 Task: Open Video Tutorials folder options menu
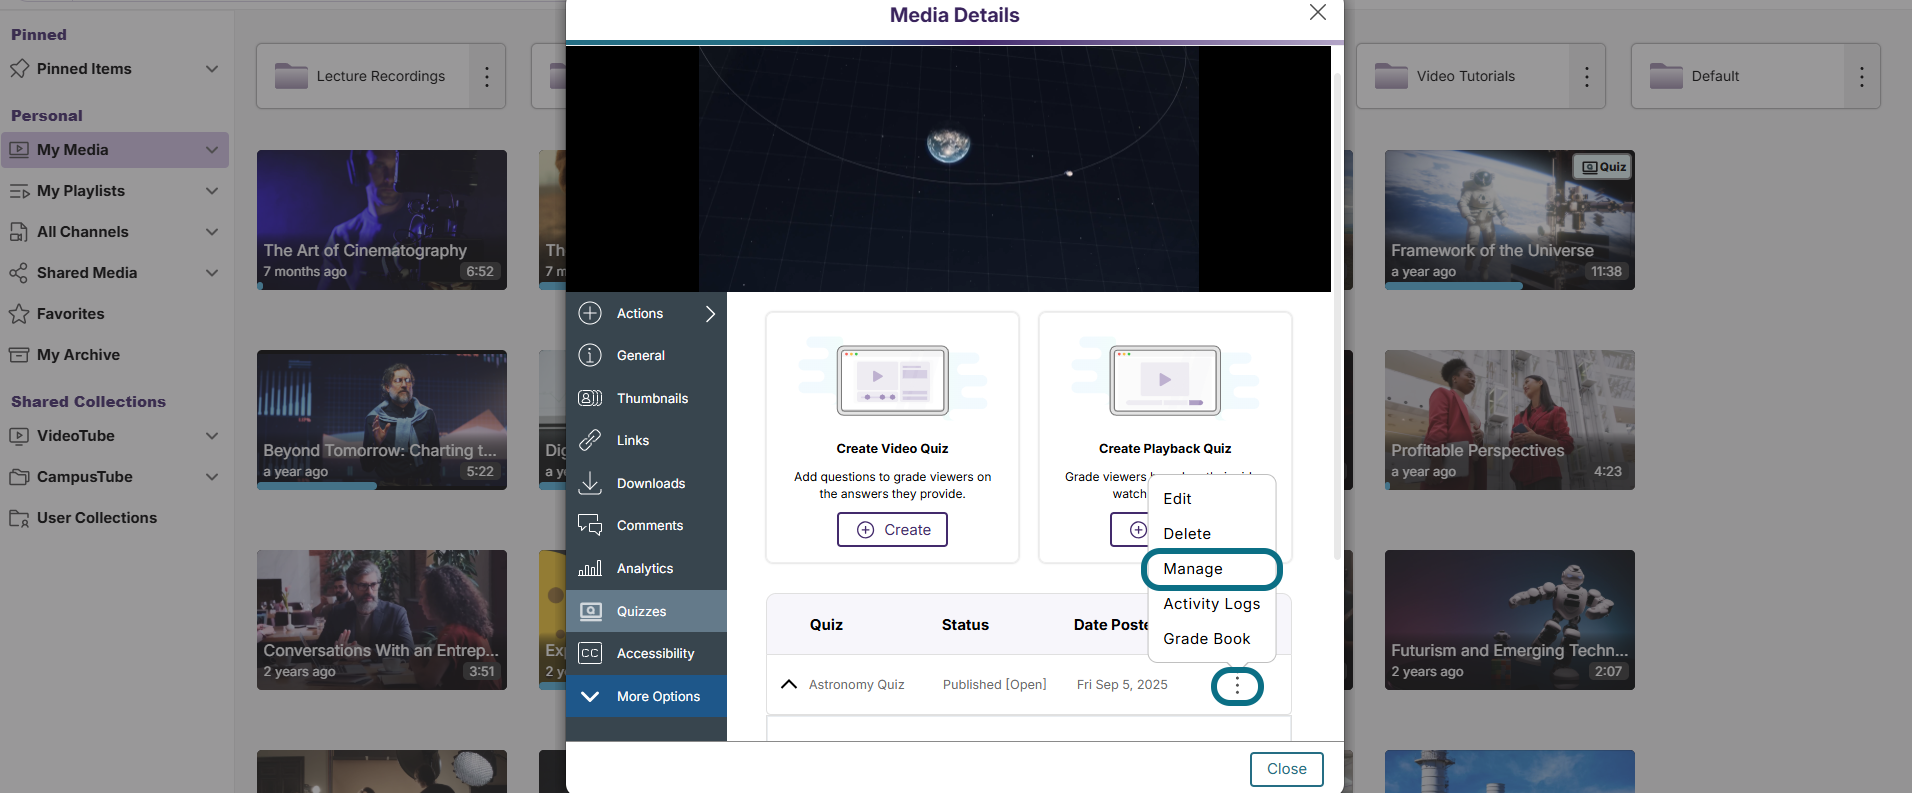point(1587,76)
